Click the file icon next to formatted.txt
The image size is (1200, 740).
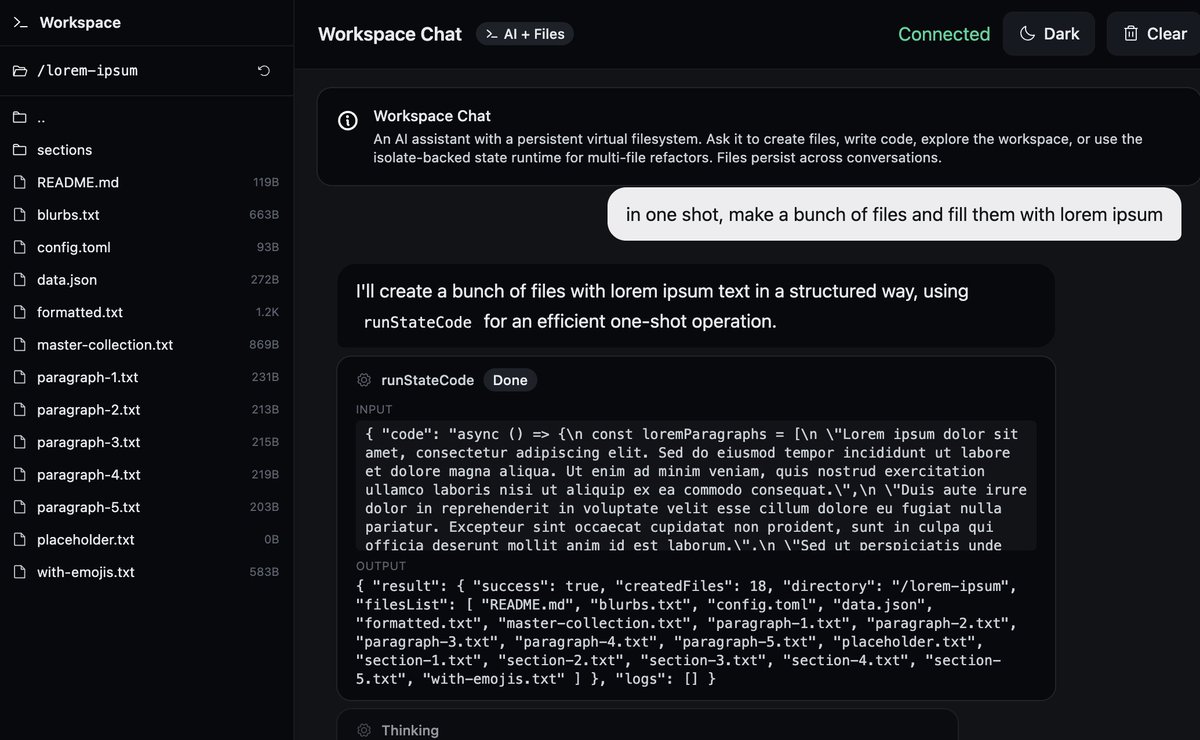pos(20,313)
